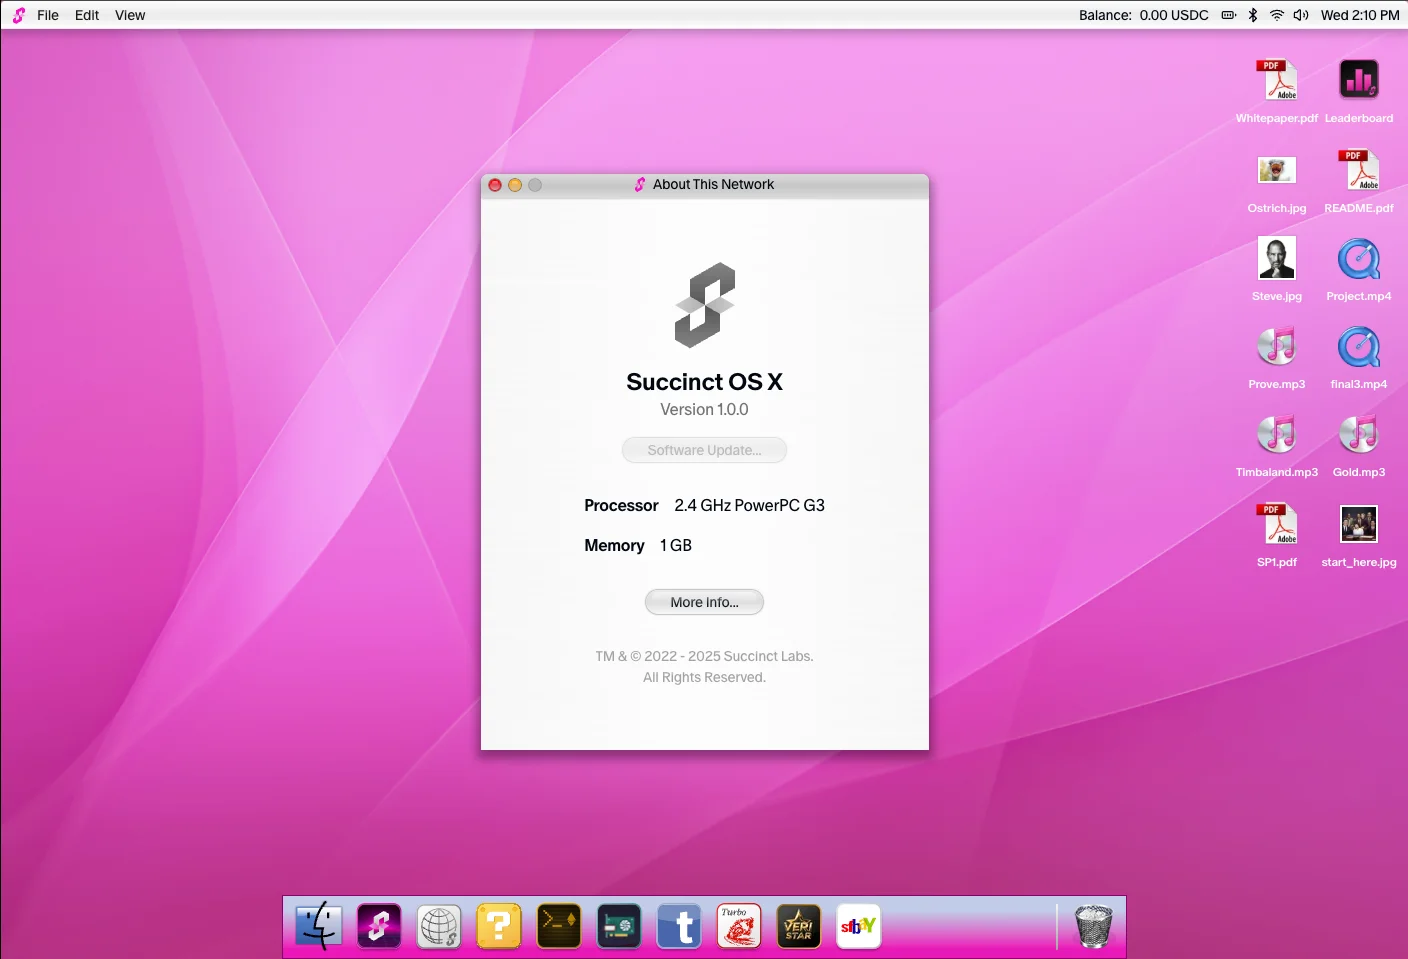Check the USDC Balance in menu bar
The width and height of the screenshot is (1408, 959).
tap(1143, 15)
